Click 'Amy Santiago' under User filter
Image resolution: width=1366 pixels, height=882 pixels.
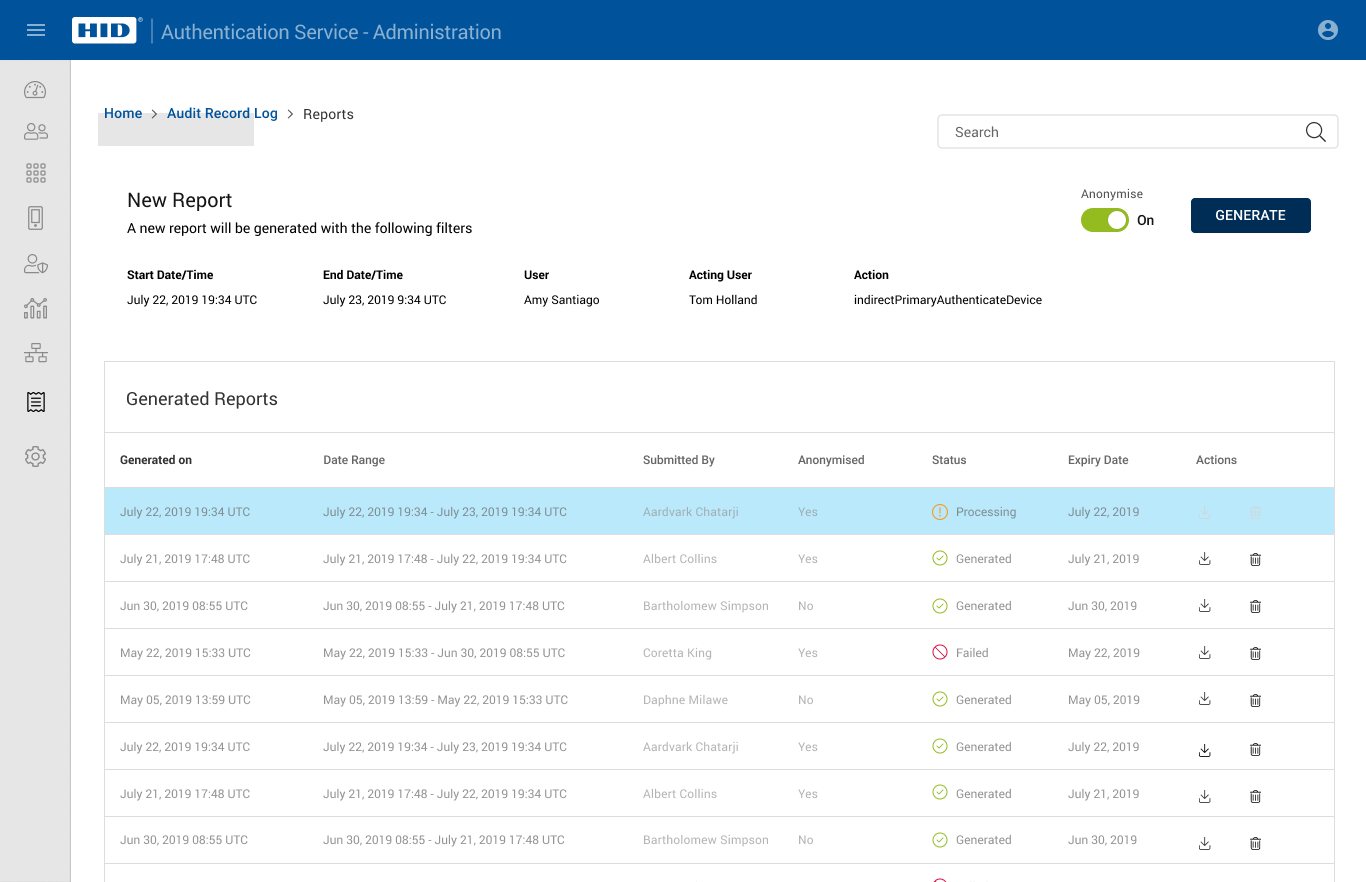click(x=562, y=300)
